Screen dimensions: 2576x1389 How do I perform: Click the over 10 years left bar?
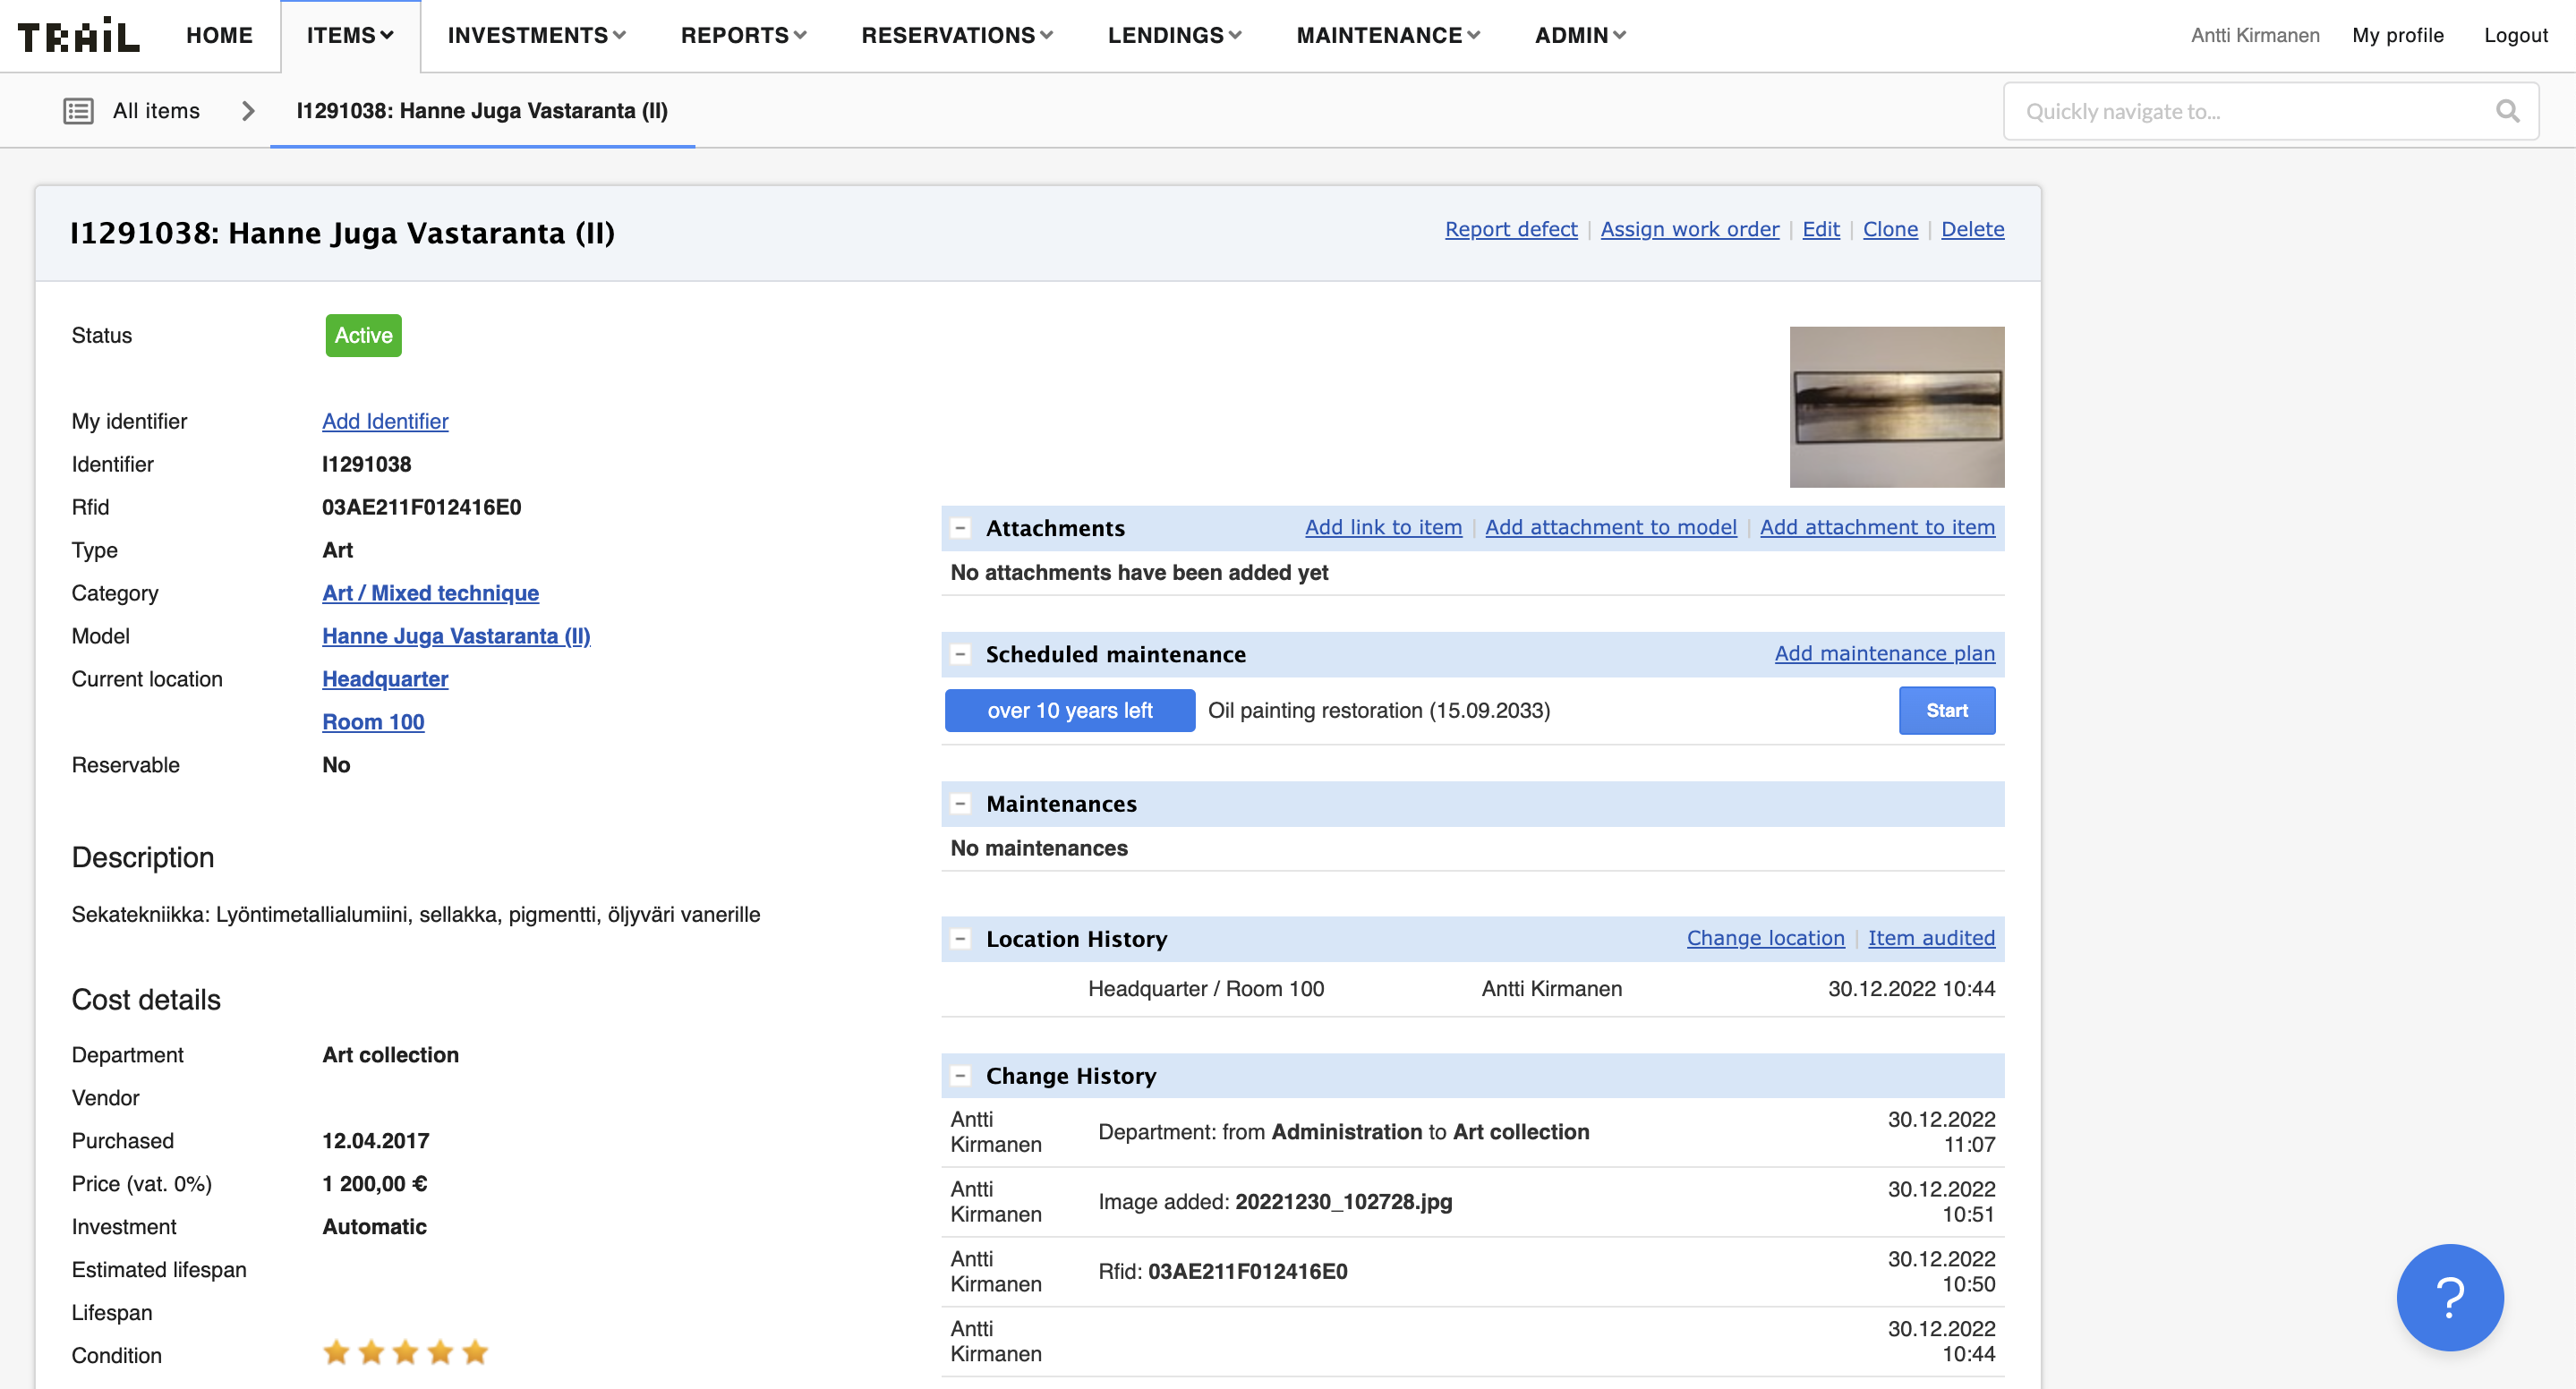[x=1069, y=711]
